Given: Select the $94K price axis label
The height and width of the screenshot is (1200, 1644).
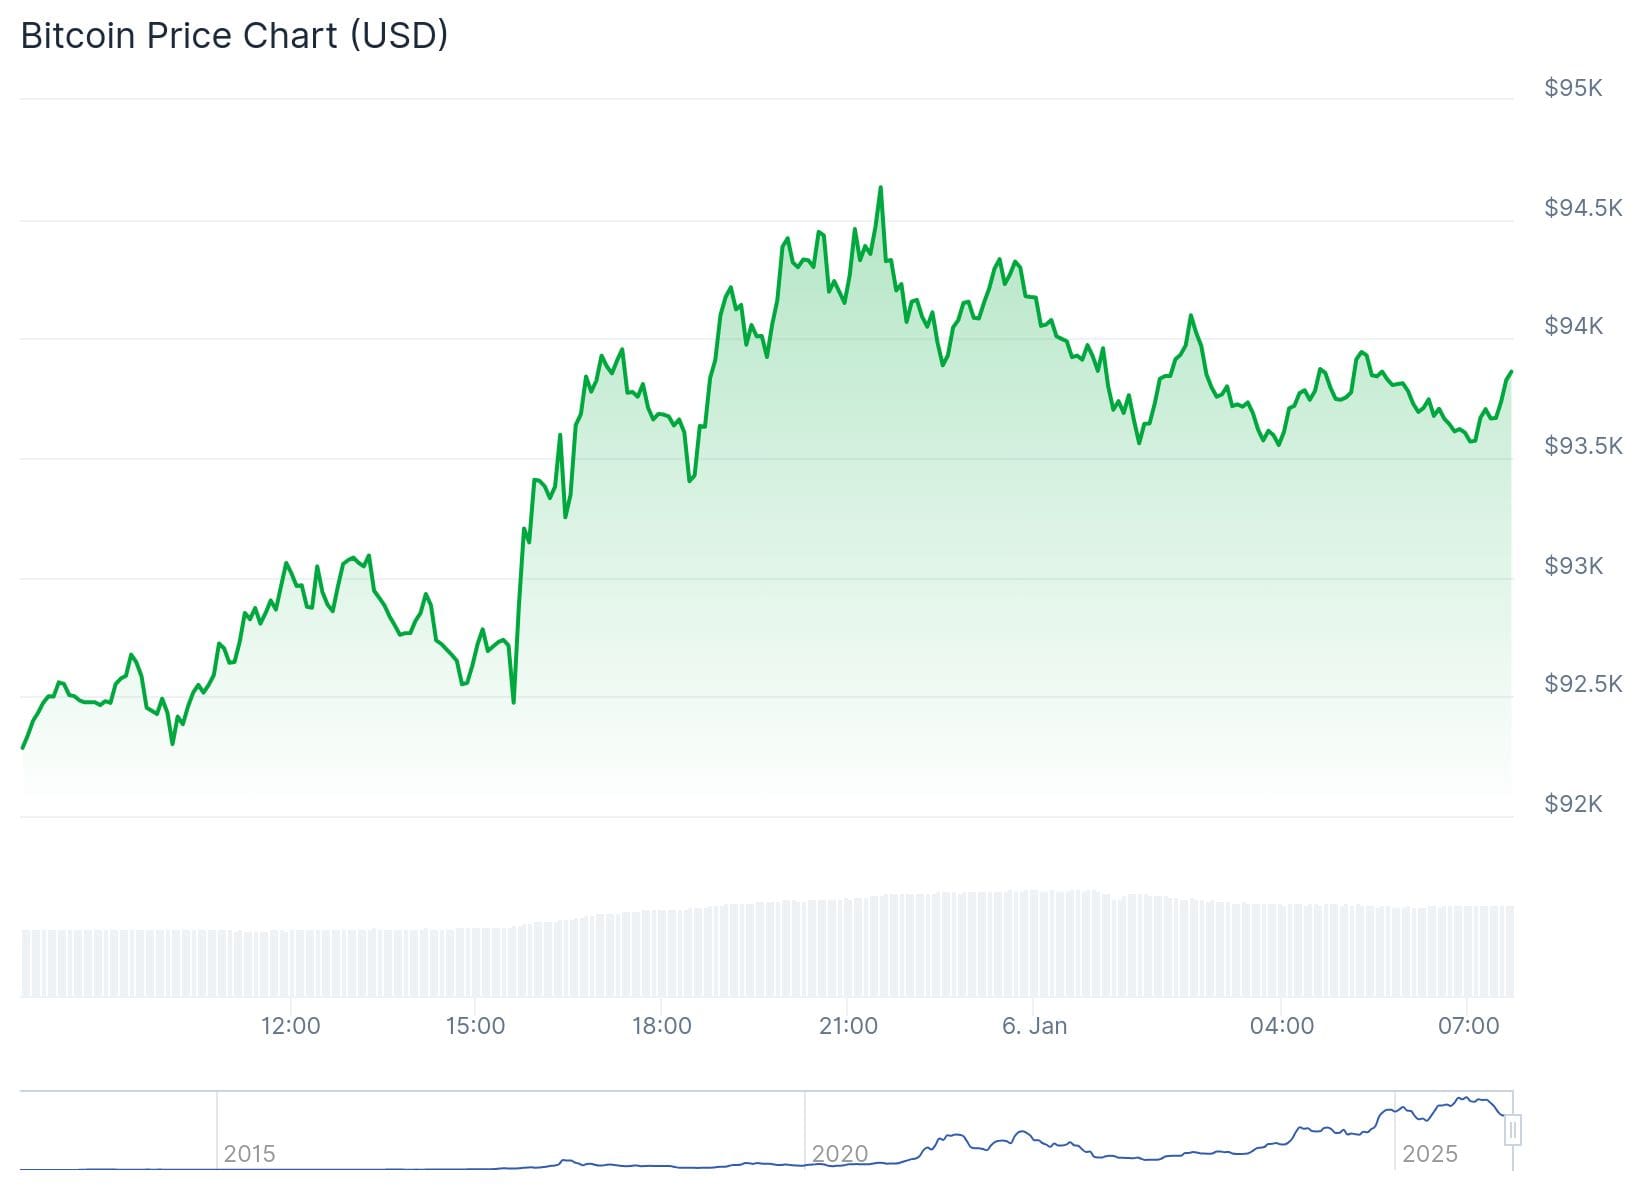Looking at the screenshot, I should coord(1573,326).
